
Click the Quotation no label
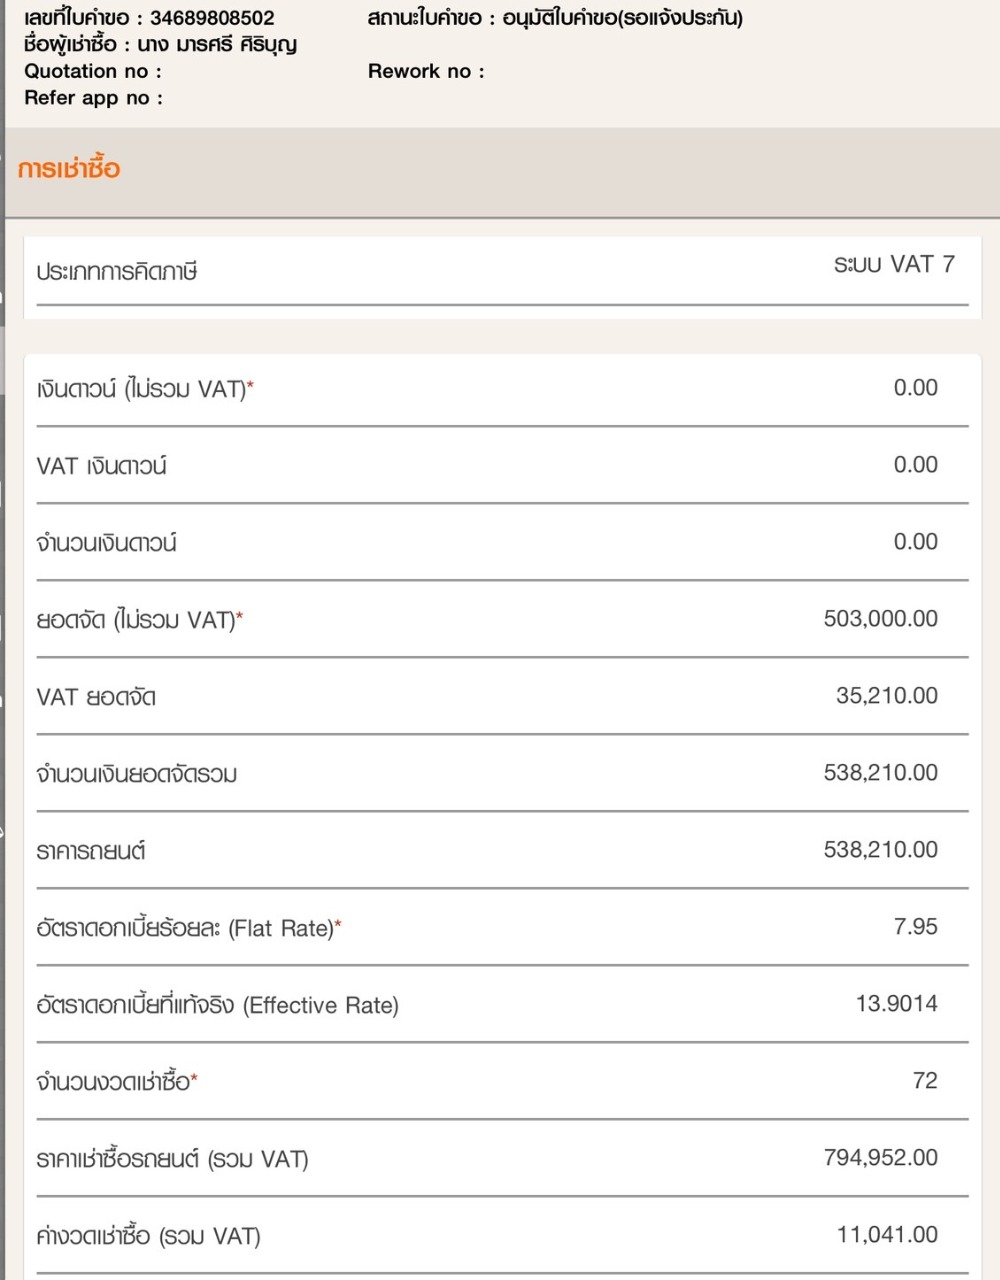tap(93, 71)
